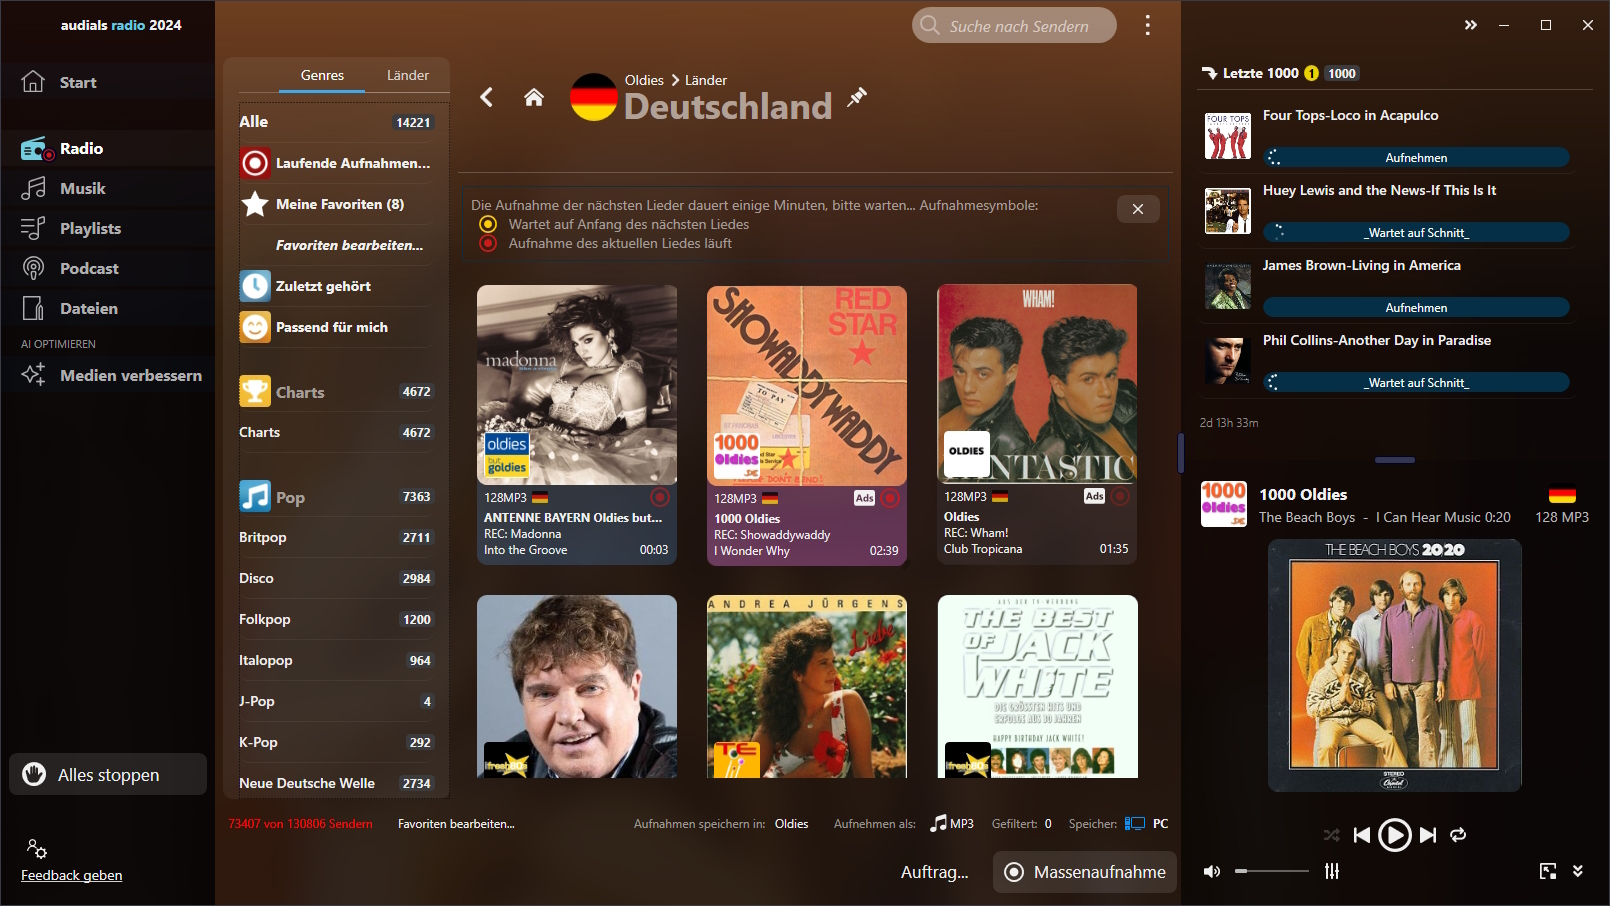Select the K-Pop genre
1610x906 pixels.
tap(336, 742)
